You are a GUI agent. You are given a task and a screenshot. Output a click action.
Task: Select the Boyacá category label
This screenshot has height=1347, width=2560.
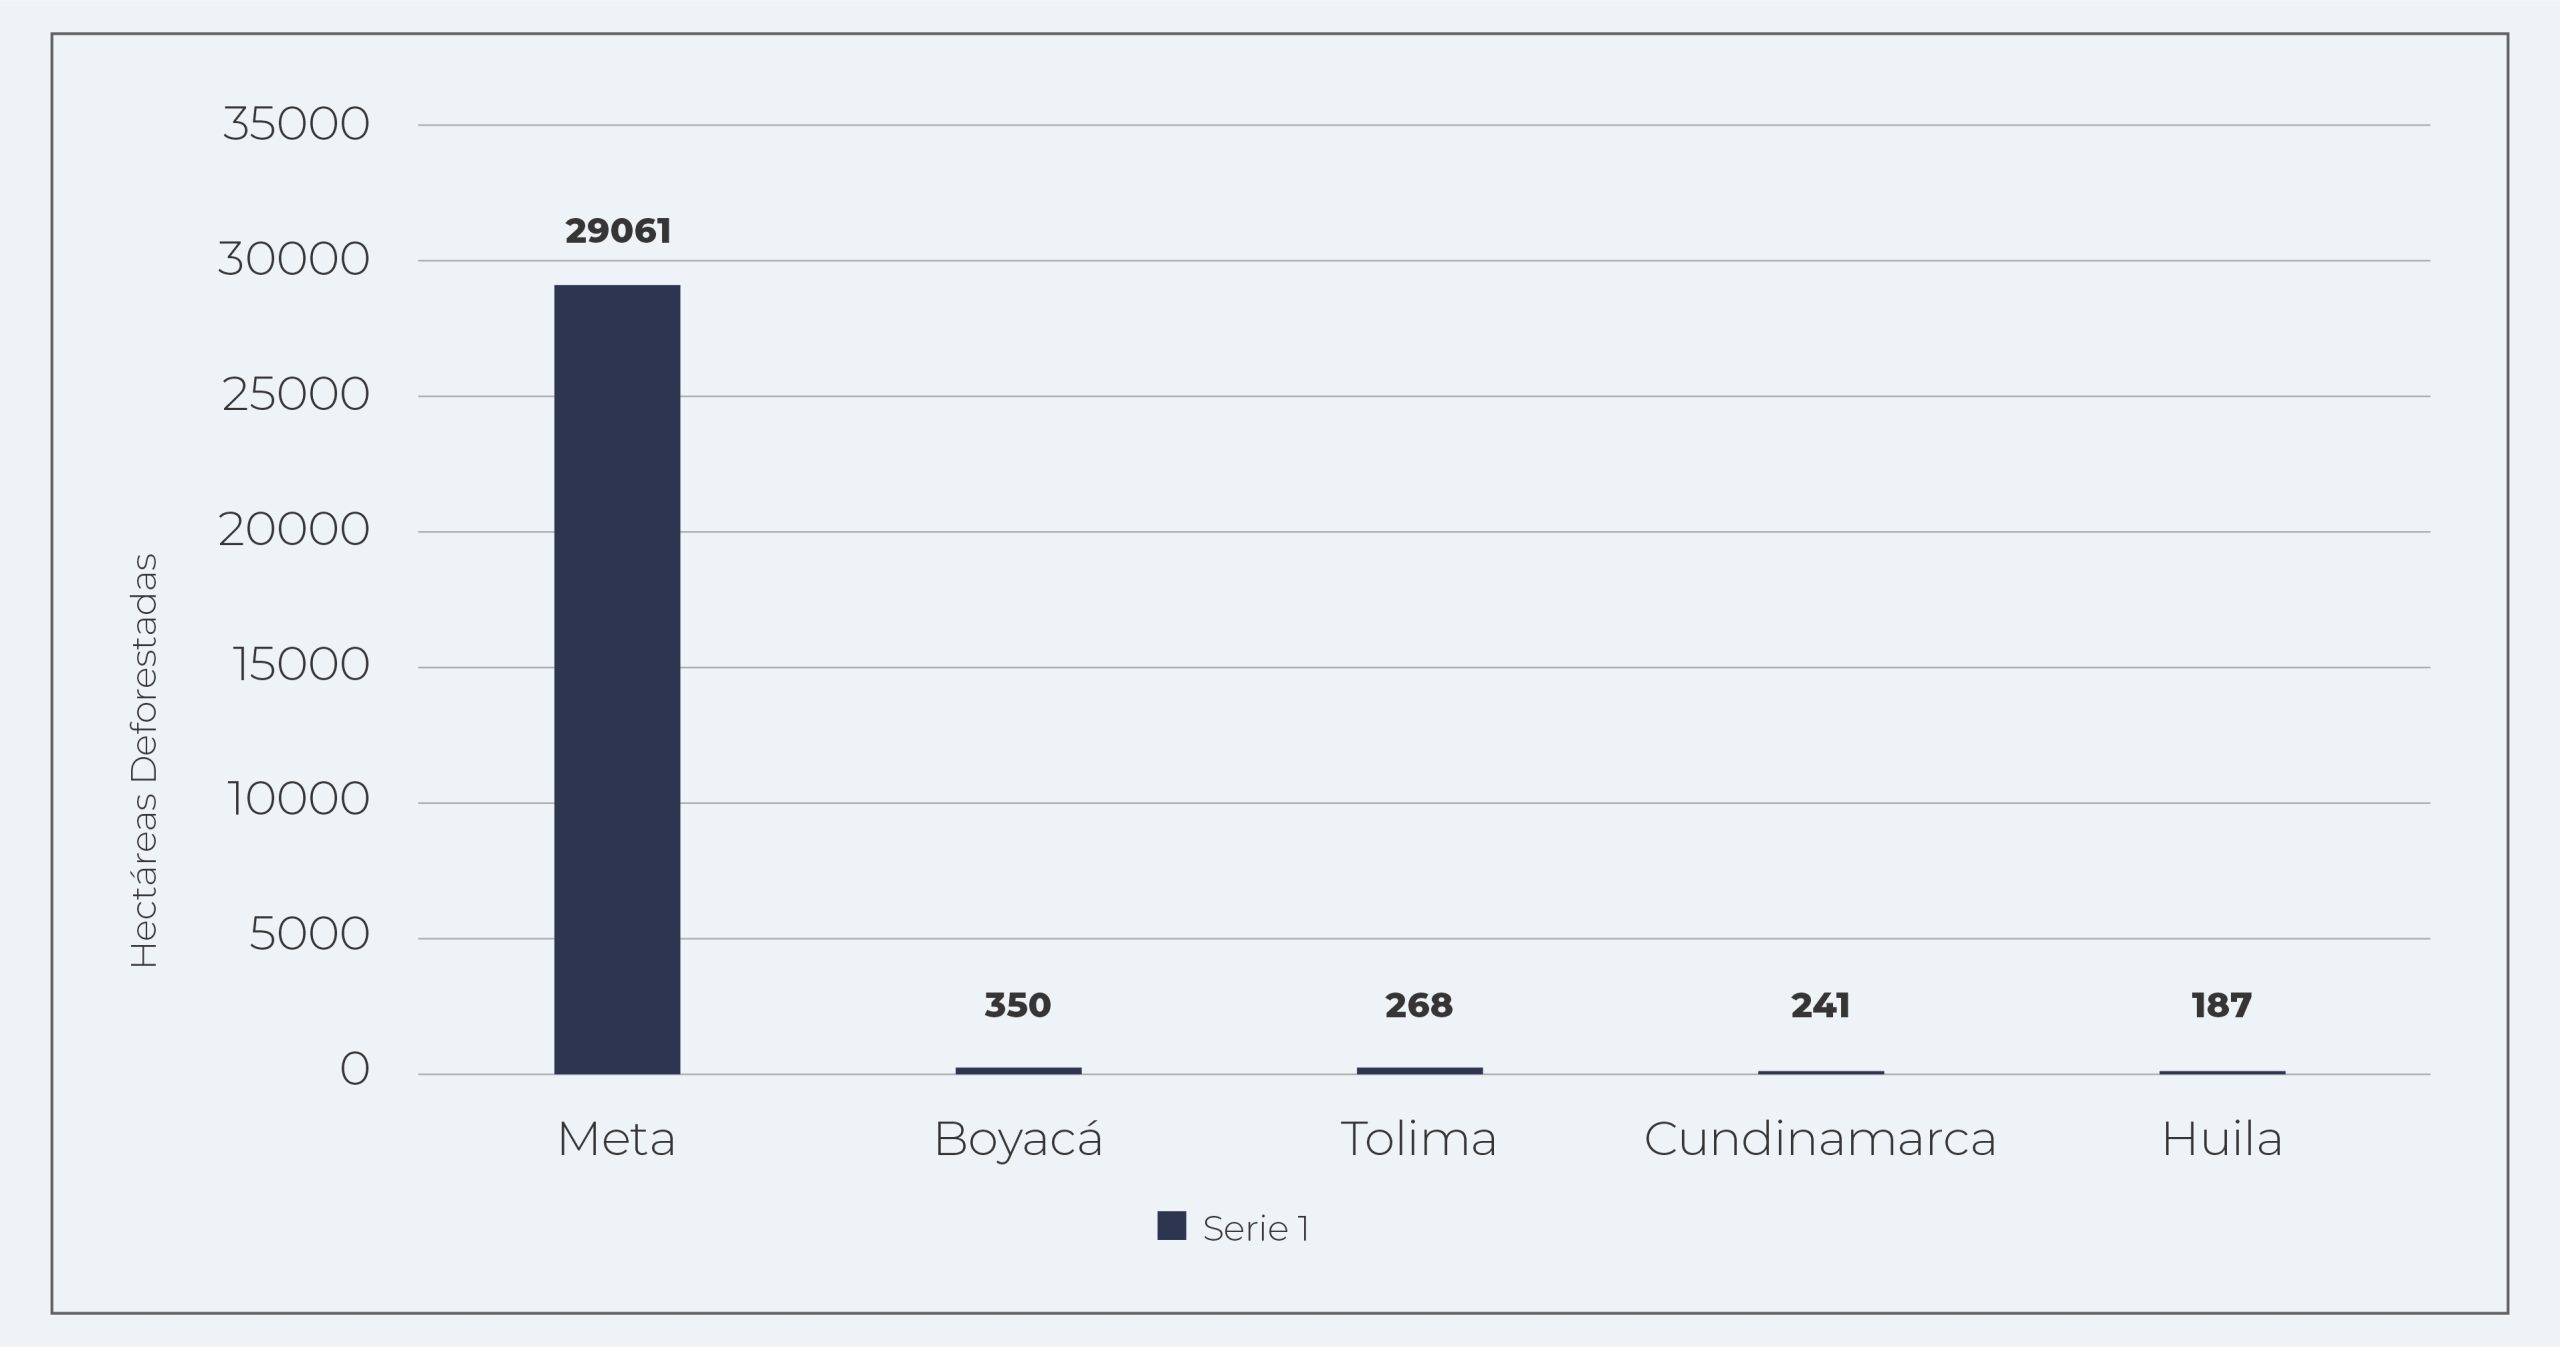1018,1139
